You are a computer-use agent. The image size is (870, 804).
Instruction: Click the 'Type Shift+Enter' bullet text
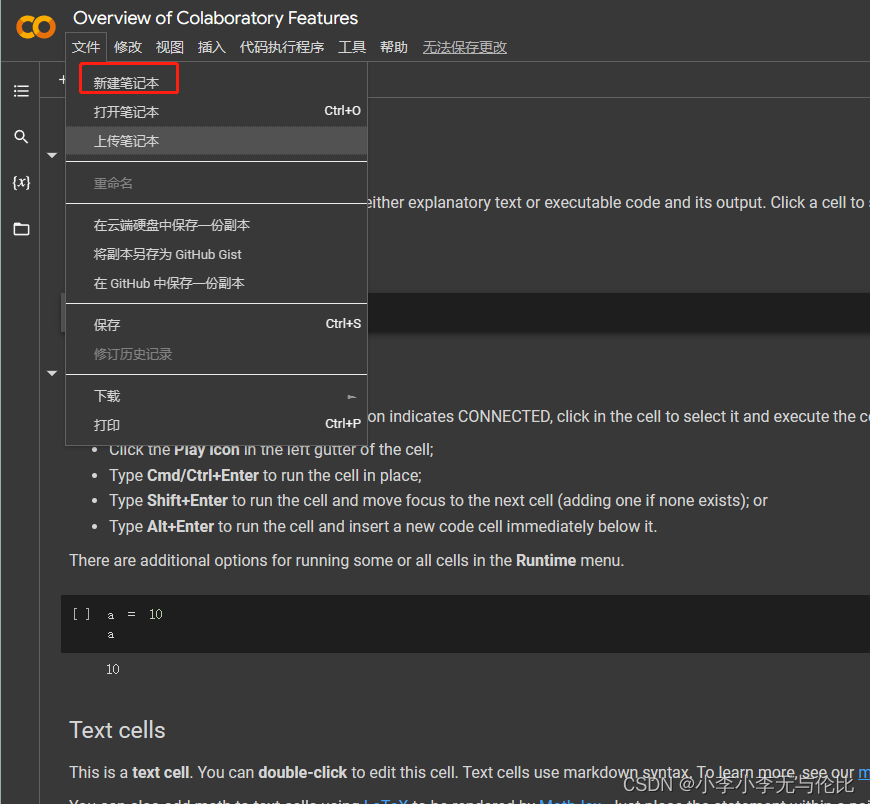(438, 500)
